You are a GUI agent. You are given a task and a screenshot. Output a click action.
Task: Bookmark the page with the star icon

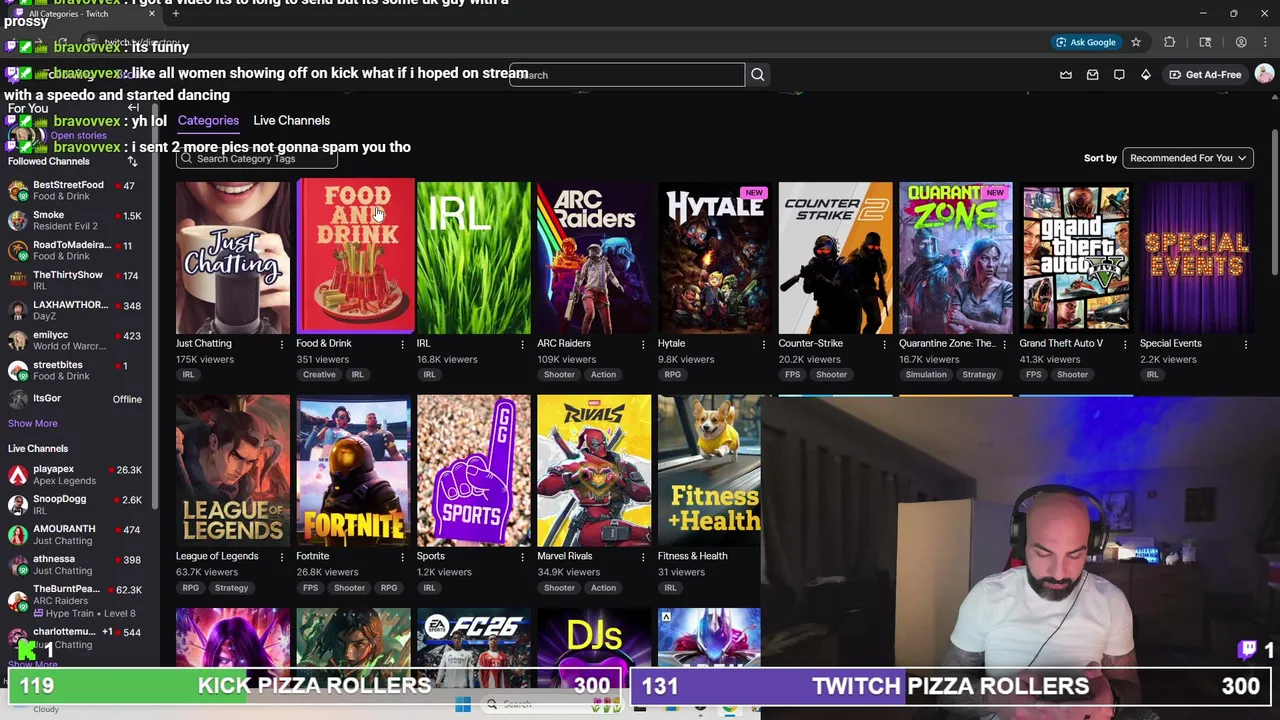click(x=1136, y=42)
